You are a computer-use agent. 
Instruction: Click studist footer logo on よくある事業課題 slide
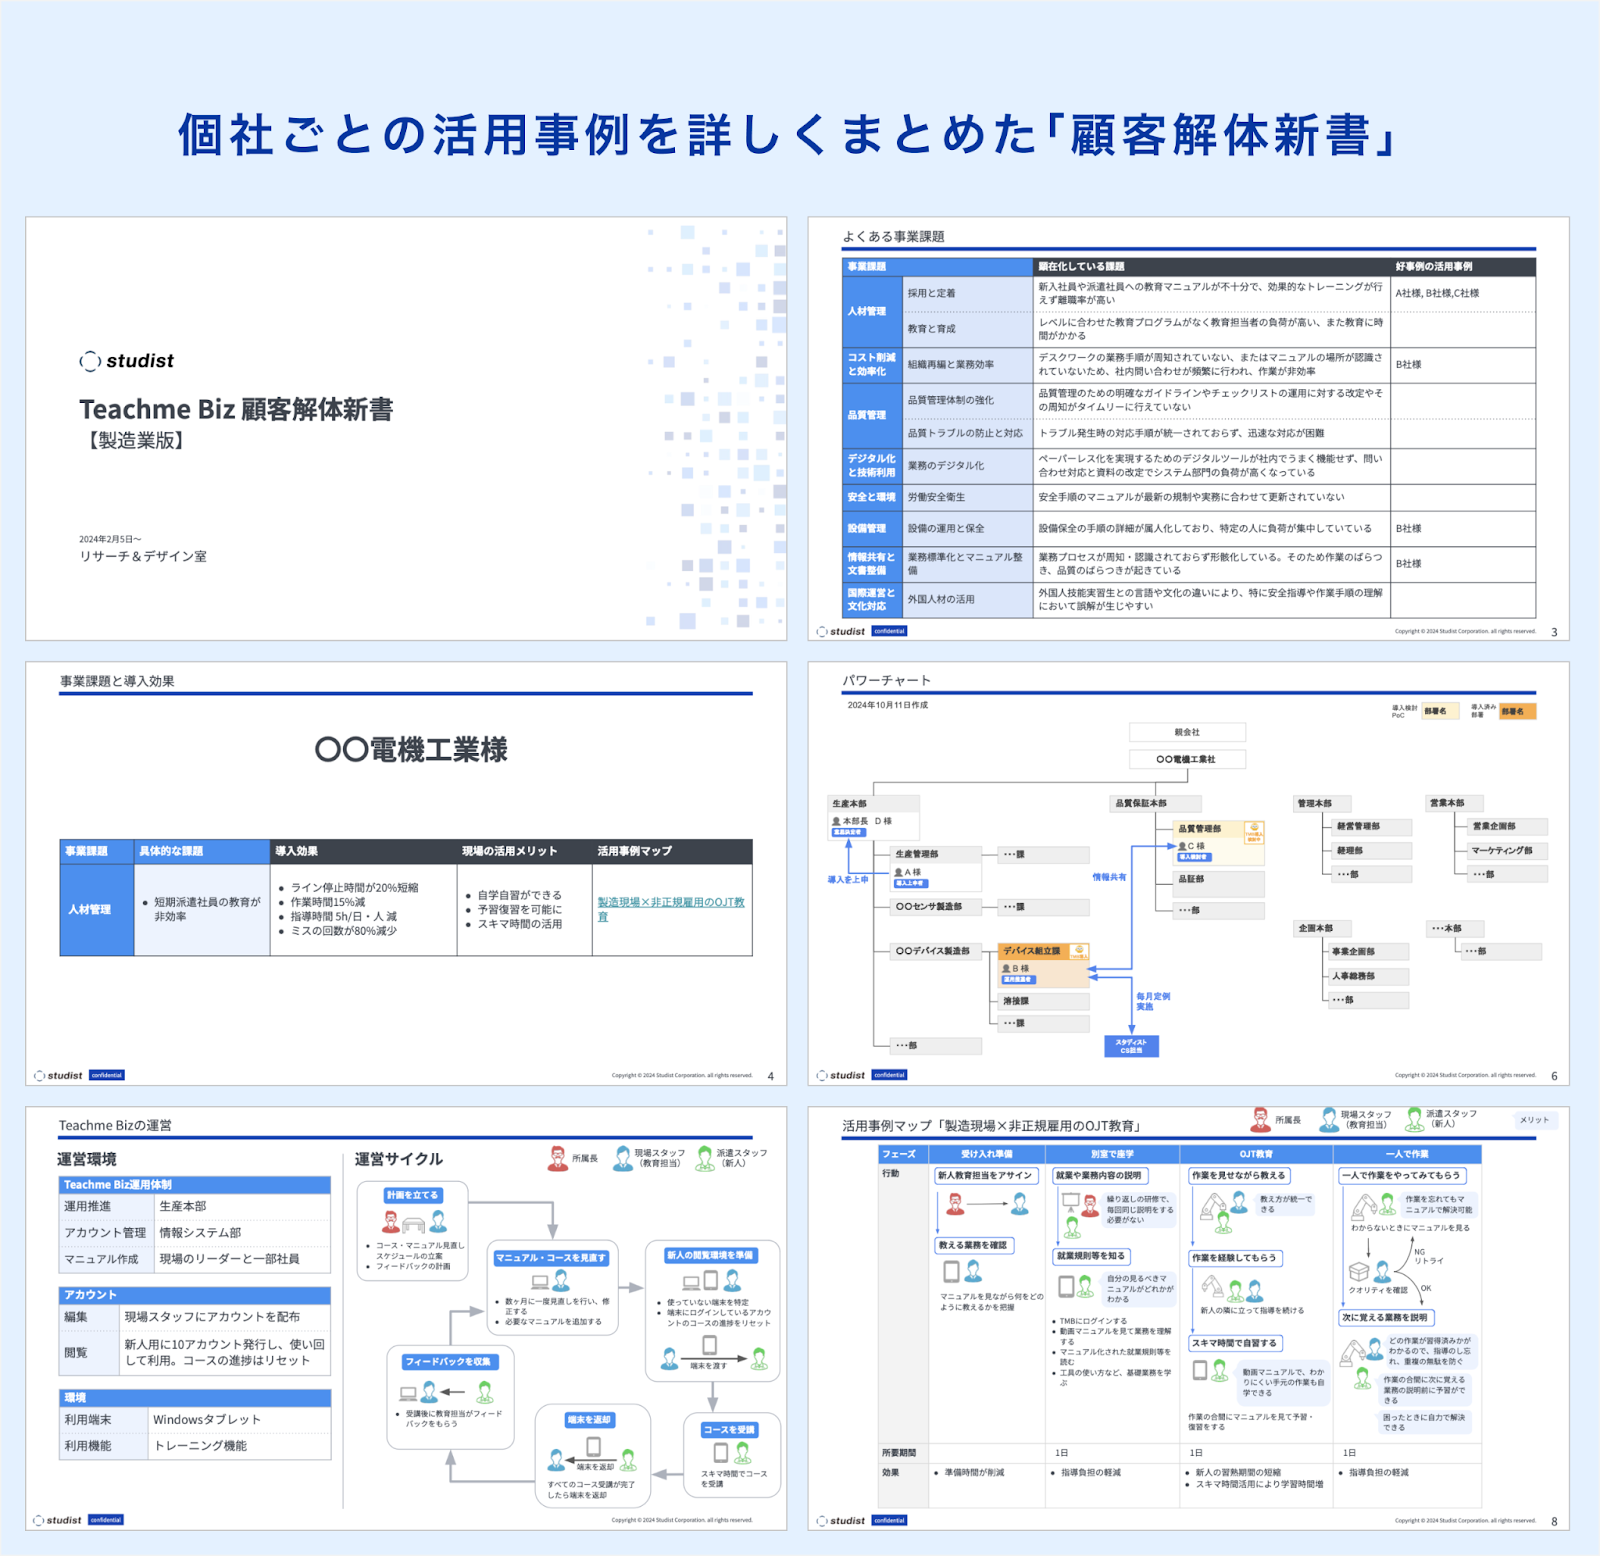click(x=841, y=631)
